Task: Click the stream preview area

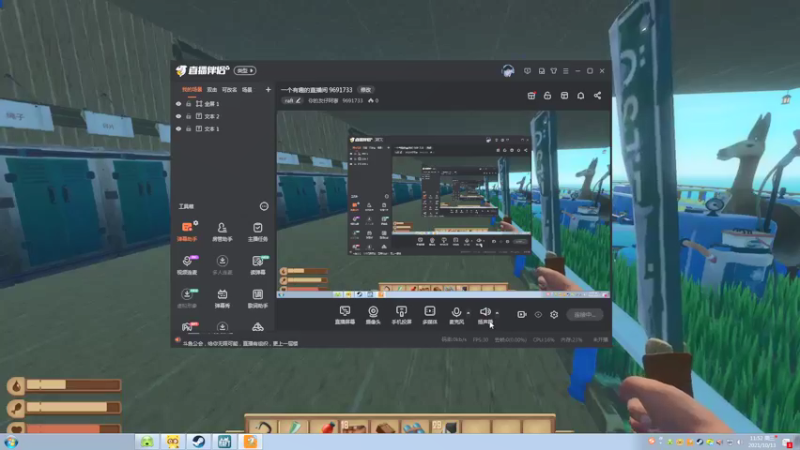Action: (443, 204)
